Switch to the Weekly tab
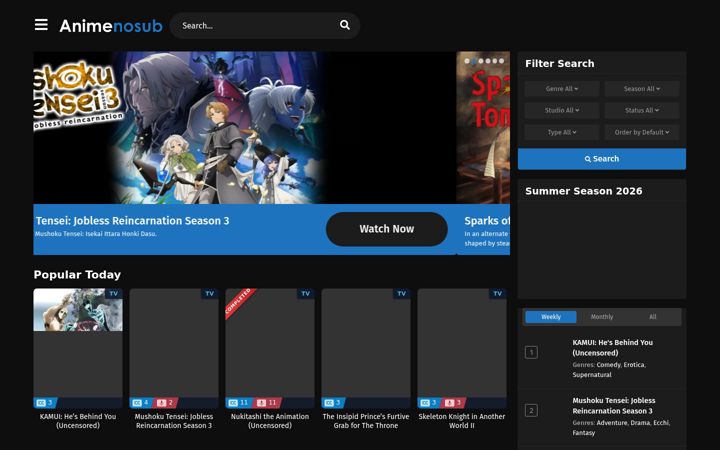The width and height of the screenshot is (720, 450). (551, 317)
